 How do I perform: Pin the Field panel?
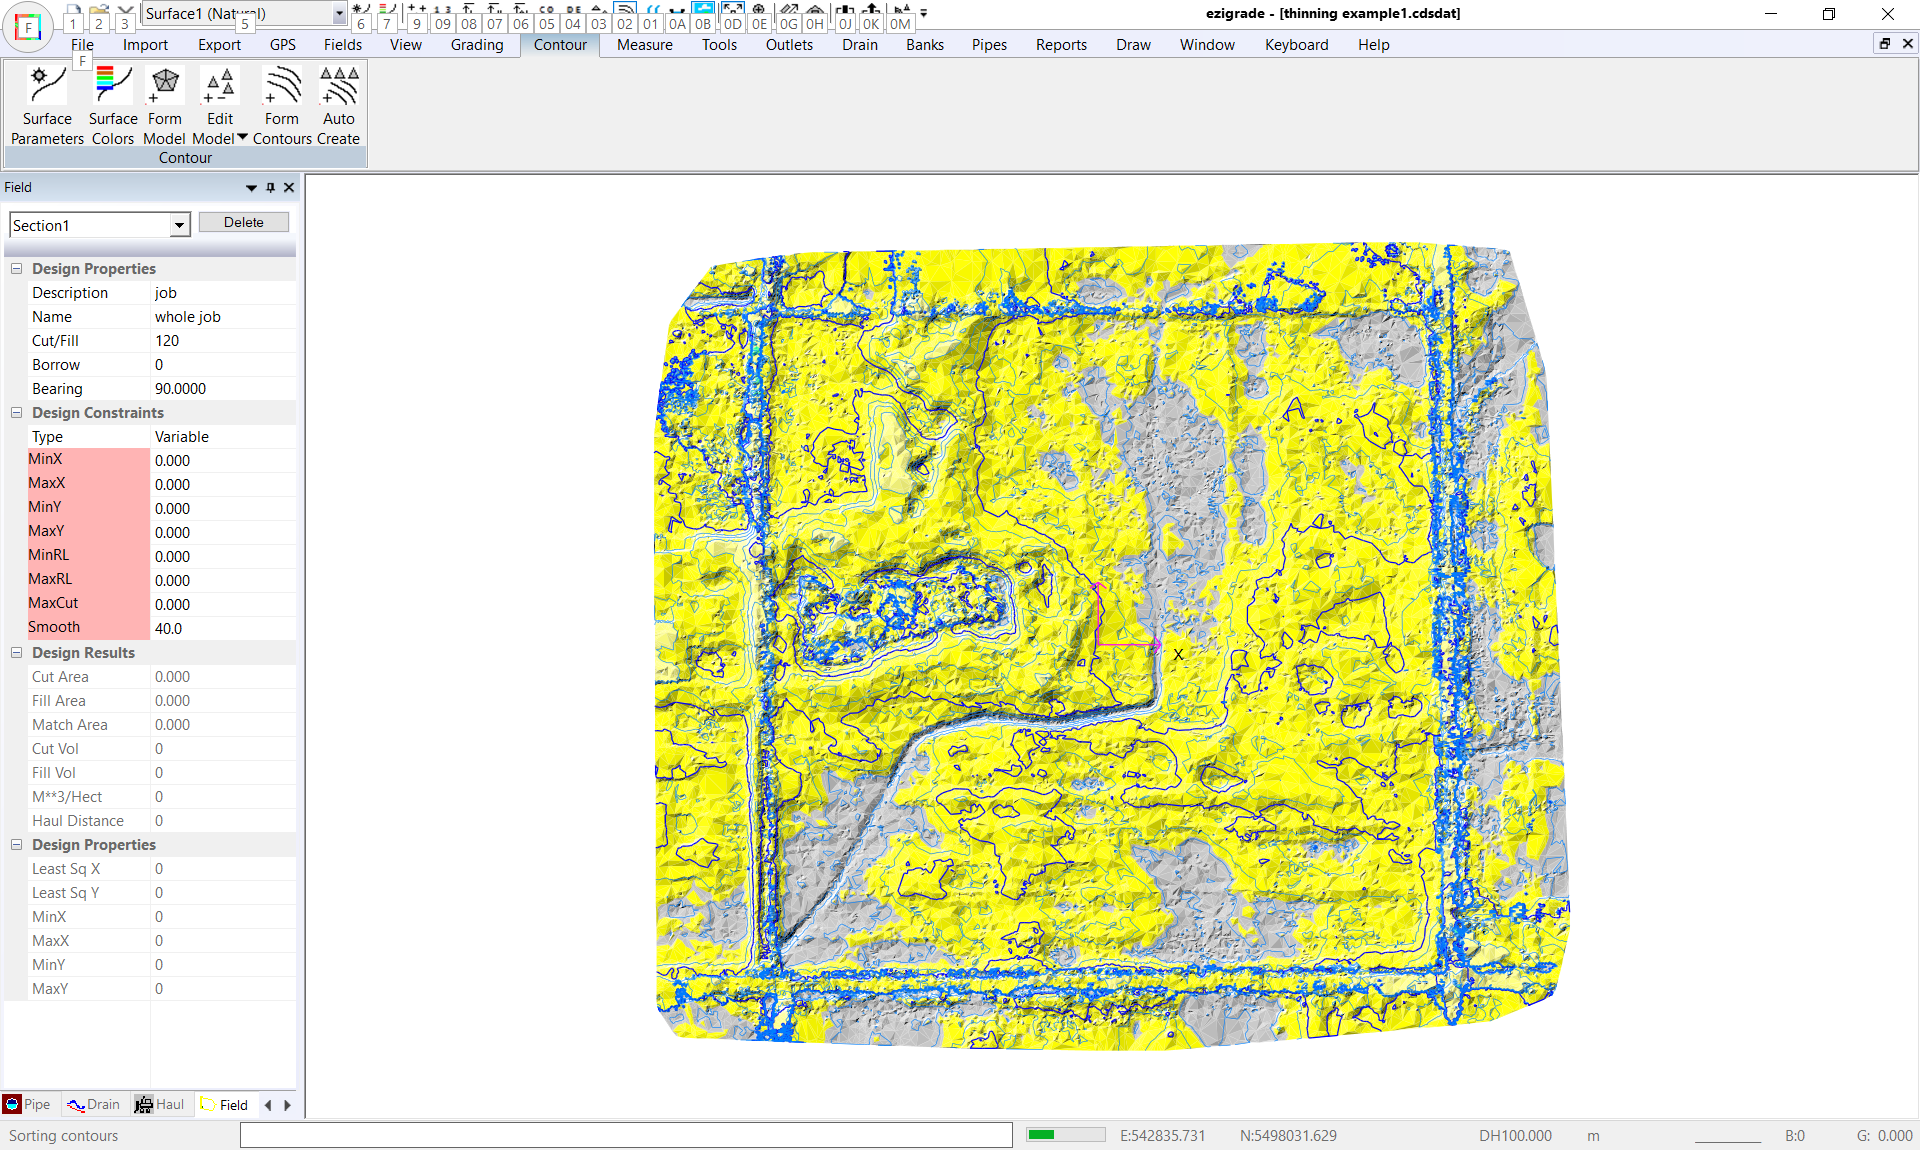tap(270, 188)
